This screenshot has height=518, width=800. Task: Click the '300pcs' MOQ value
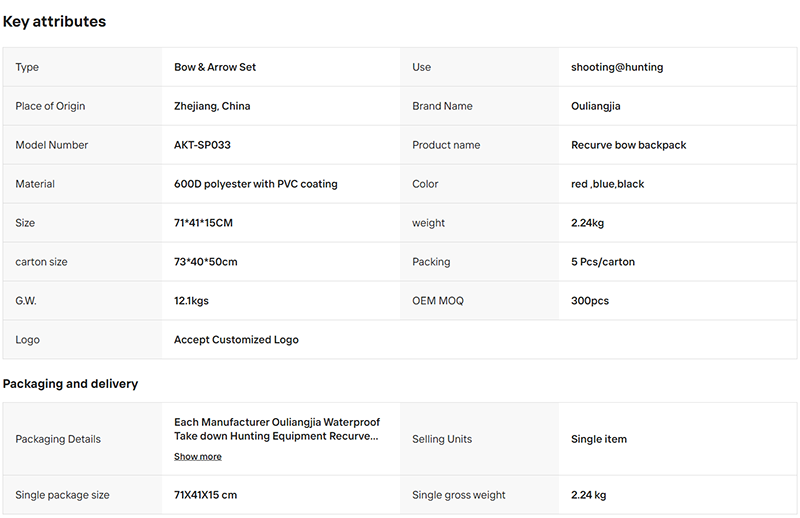[x=590, y=301]
